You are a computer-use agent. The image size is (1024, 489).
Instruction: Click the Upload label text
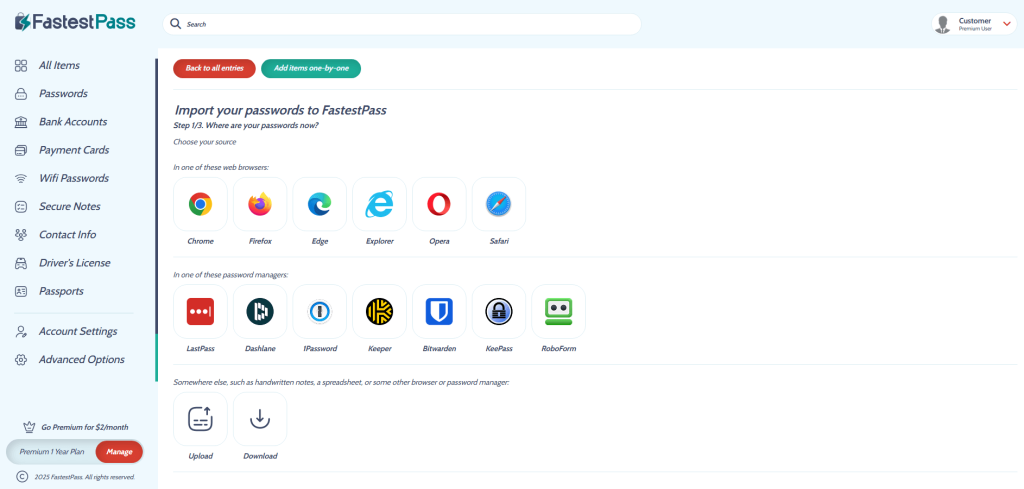pyautogui.click(x=200, y=456)
